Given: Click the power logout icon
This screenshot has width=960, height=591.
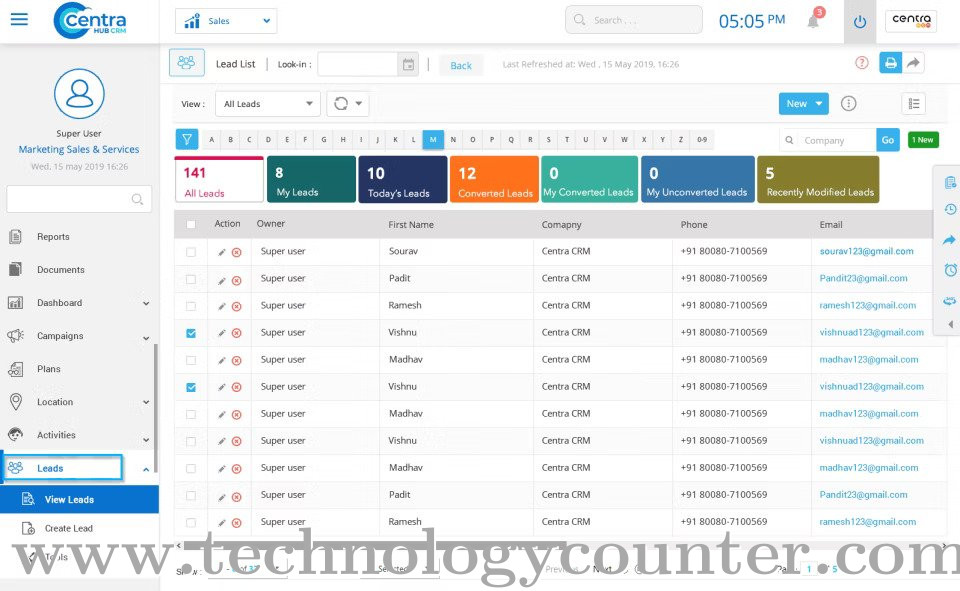Looking at the screenshot, I should point(860,22).
